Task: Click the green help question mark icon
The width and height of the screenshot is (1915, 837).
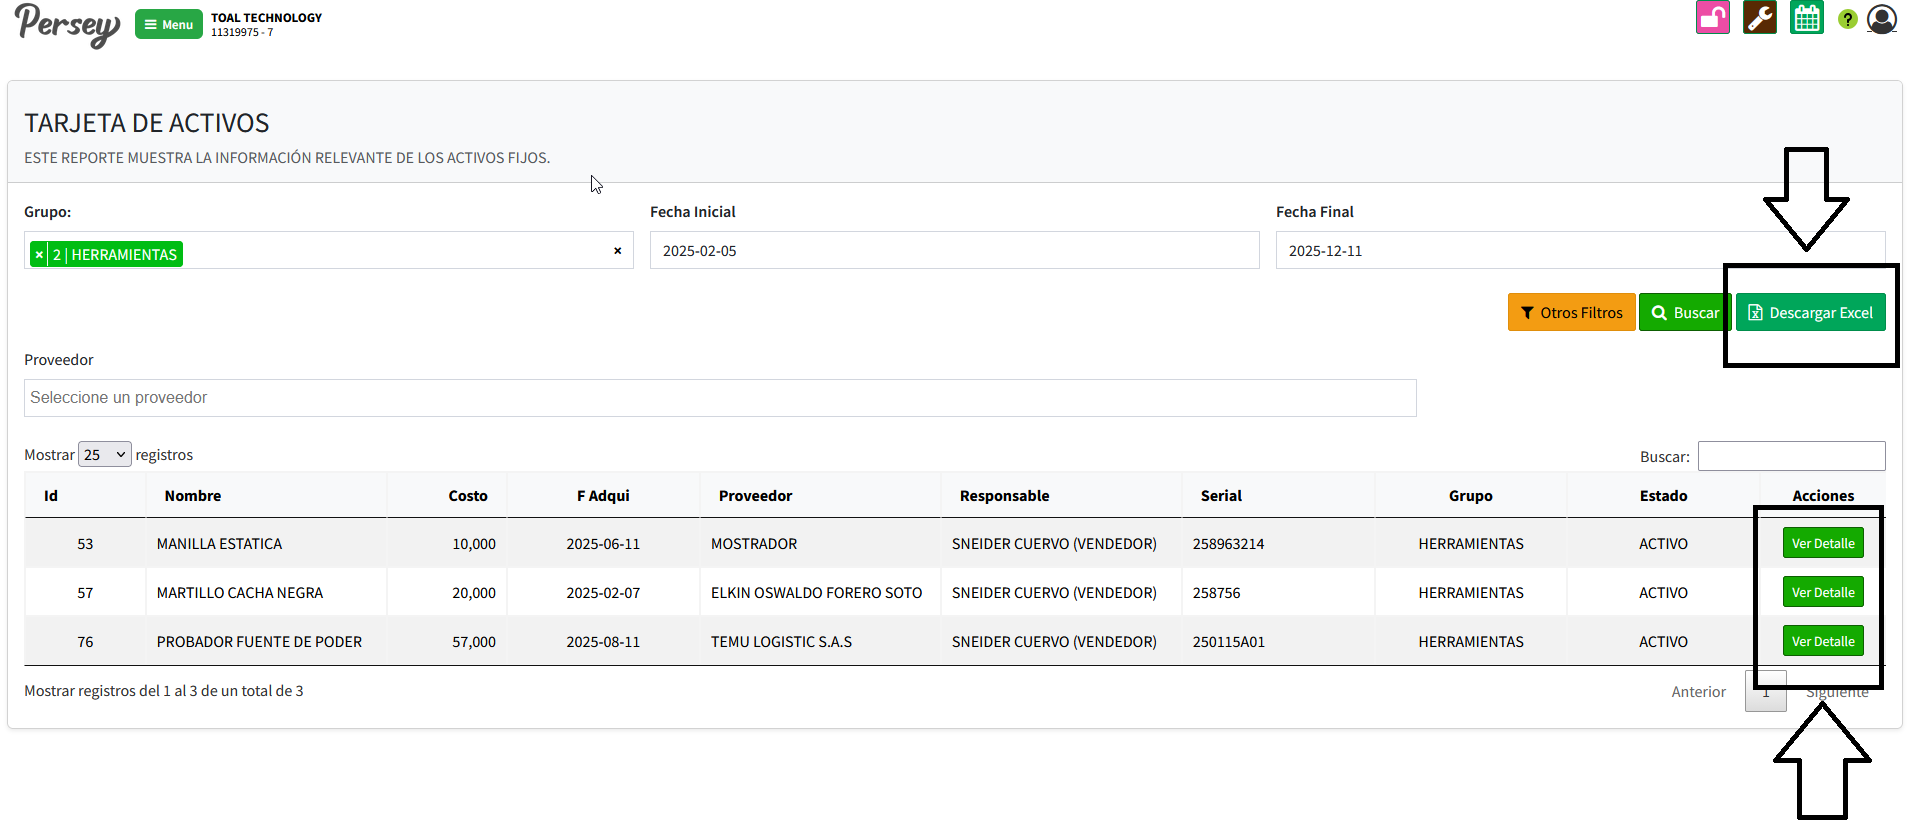Action: (x=1847, y=19)
